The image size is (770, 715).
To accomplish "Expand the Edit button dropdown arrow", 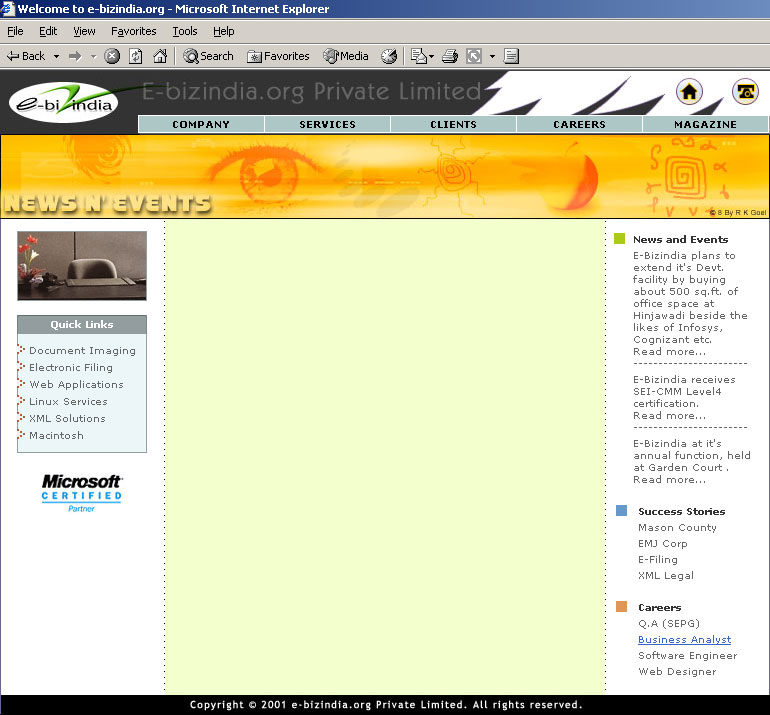I will [x=492, y=56].
